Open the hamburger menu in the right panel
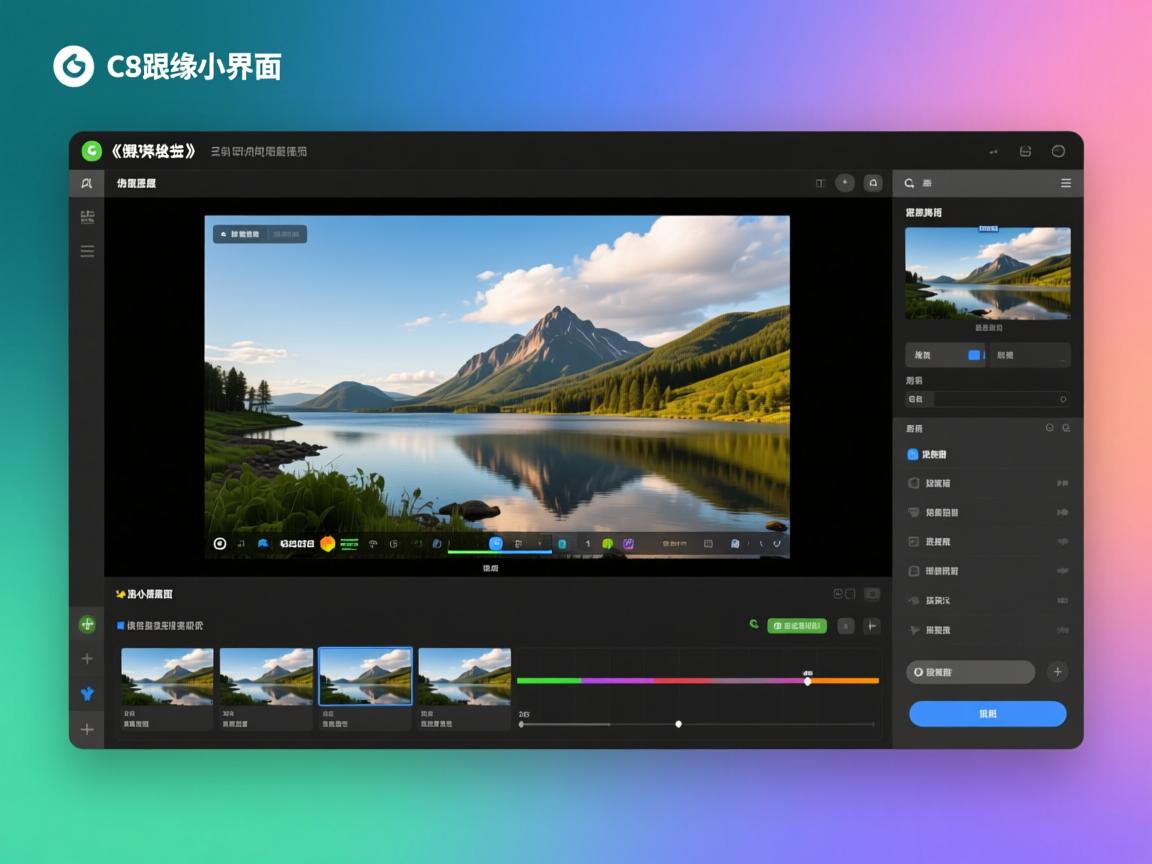Viewport: 1152px width, 864px height. [x=1066, y=183]
